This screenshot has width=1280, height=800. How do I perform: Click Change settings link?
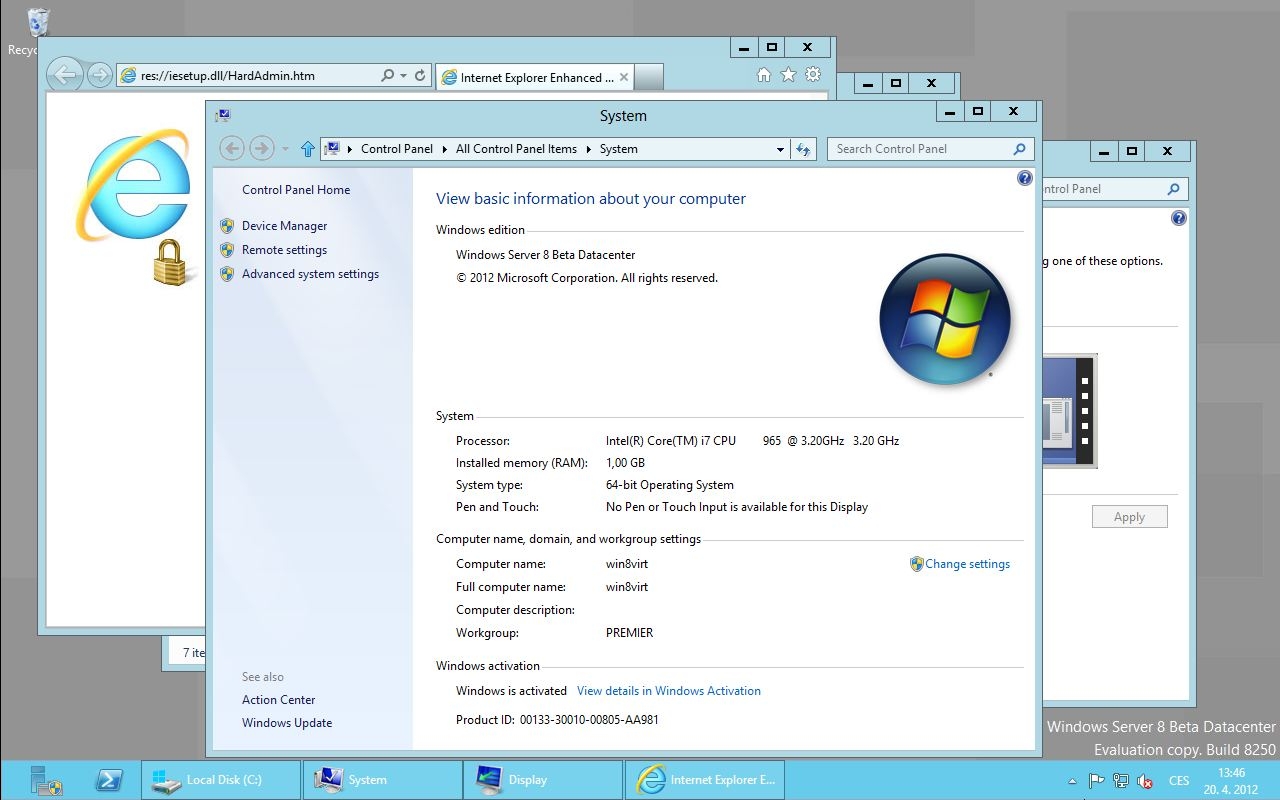pyautogui.click(x=967, y=564)
